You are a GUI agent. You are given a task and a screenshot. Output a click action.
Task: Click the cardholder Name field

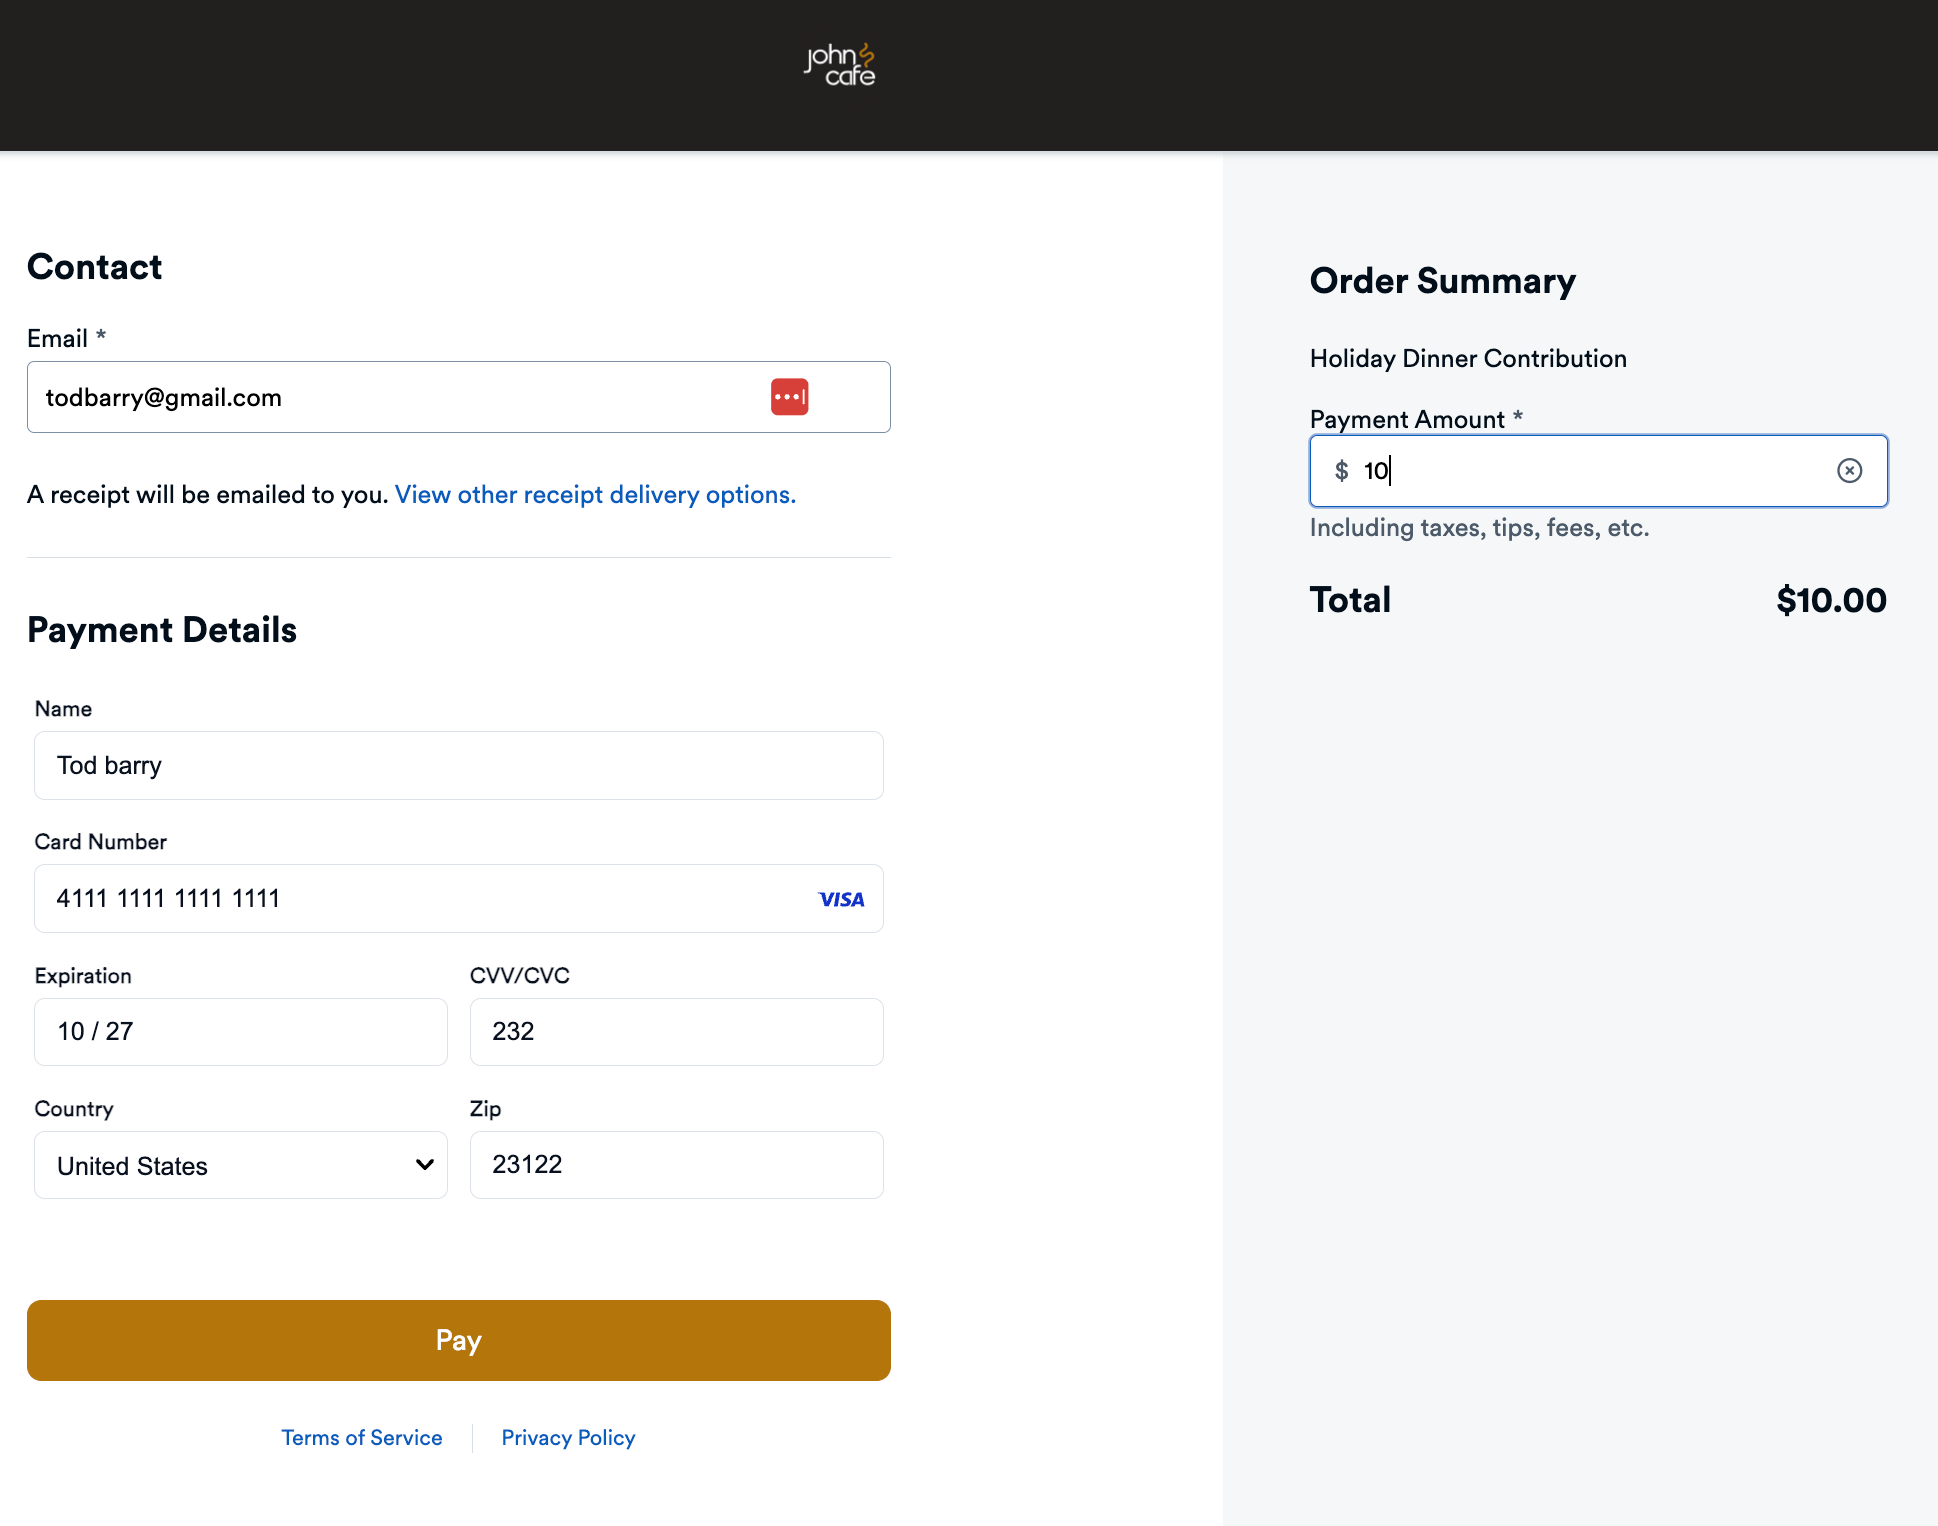458,765
